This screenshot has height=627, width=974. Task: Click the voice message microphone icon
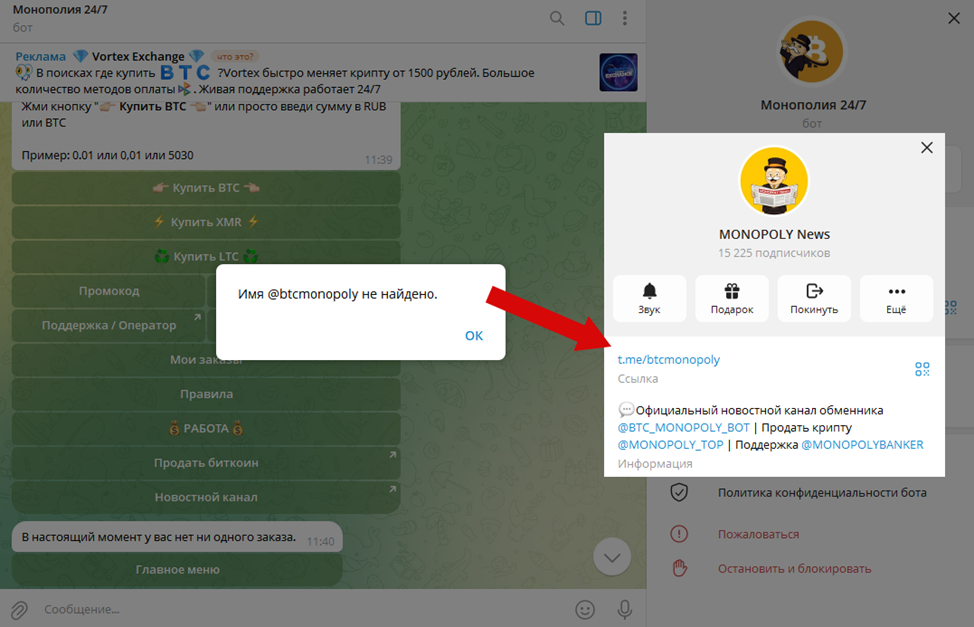pyautogui.click(x=625, y=610)
